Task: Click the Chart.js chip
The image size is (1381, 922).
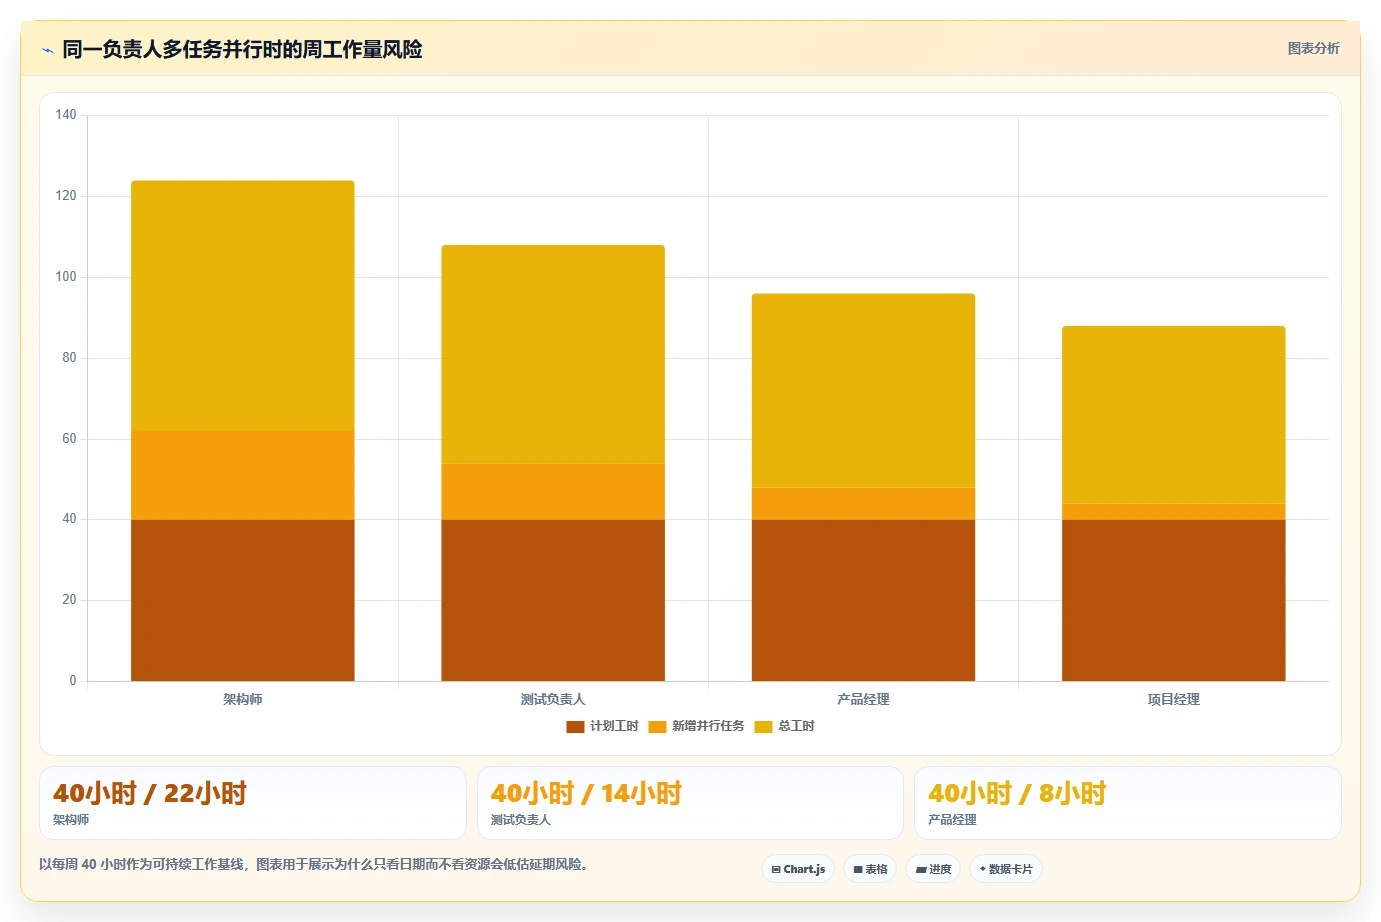Action: tap(798, 869)
